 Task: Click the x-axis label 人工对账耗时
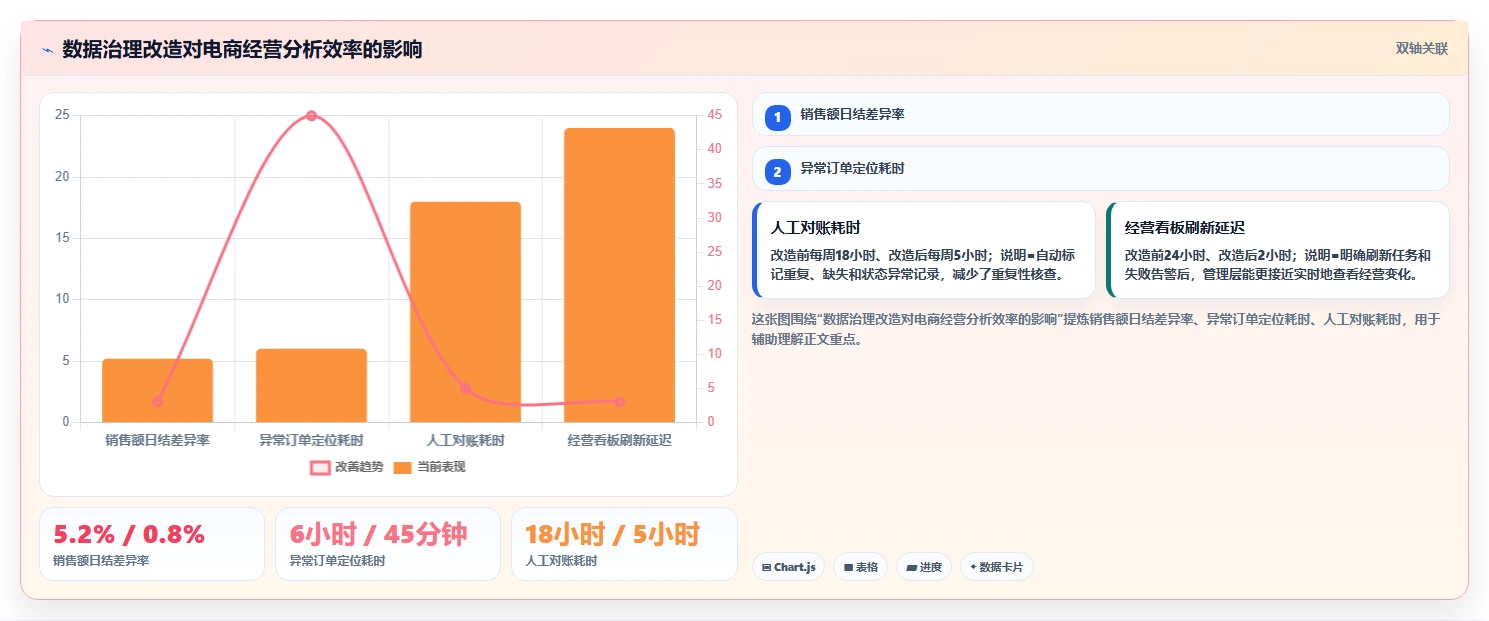click(465, 440)
